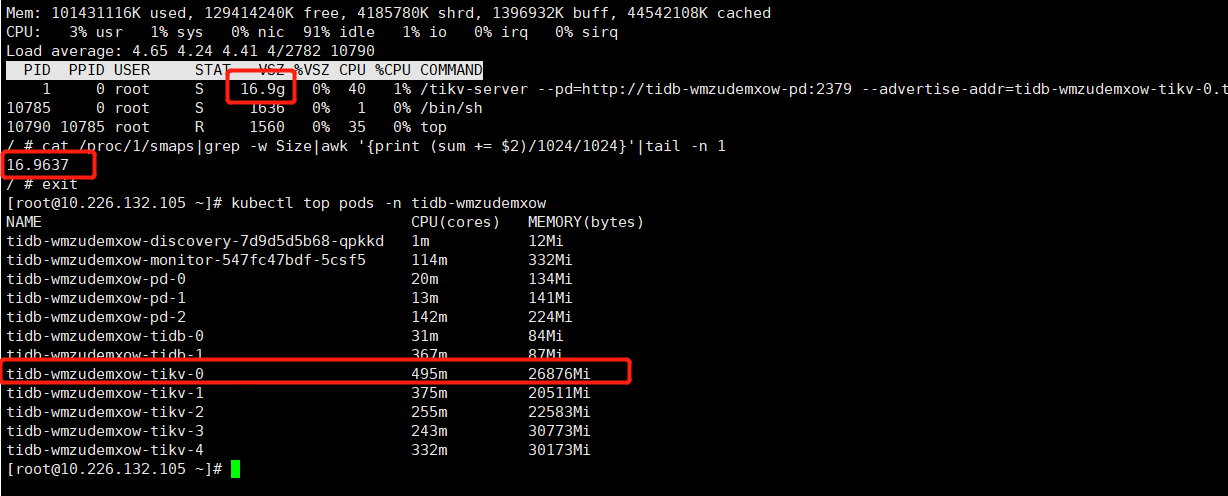Click the 30173Mi memory value
This screenshot has height=496, width=1228.
click(x=559, y=450)
